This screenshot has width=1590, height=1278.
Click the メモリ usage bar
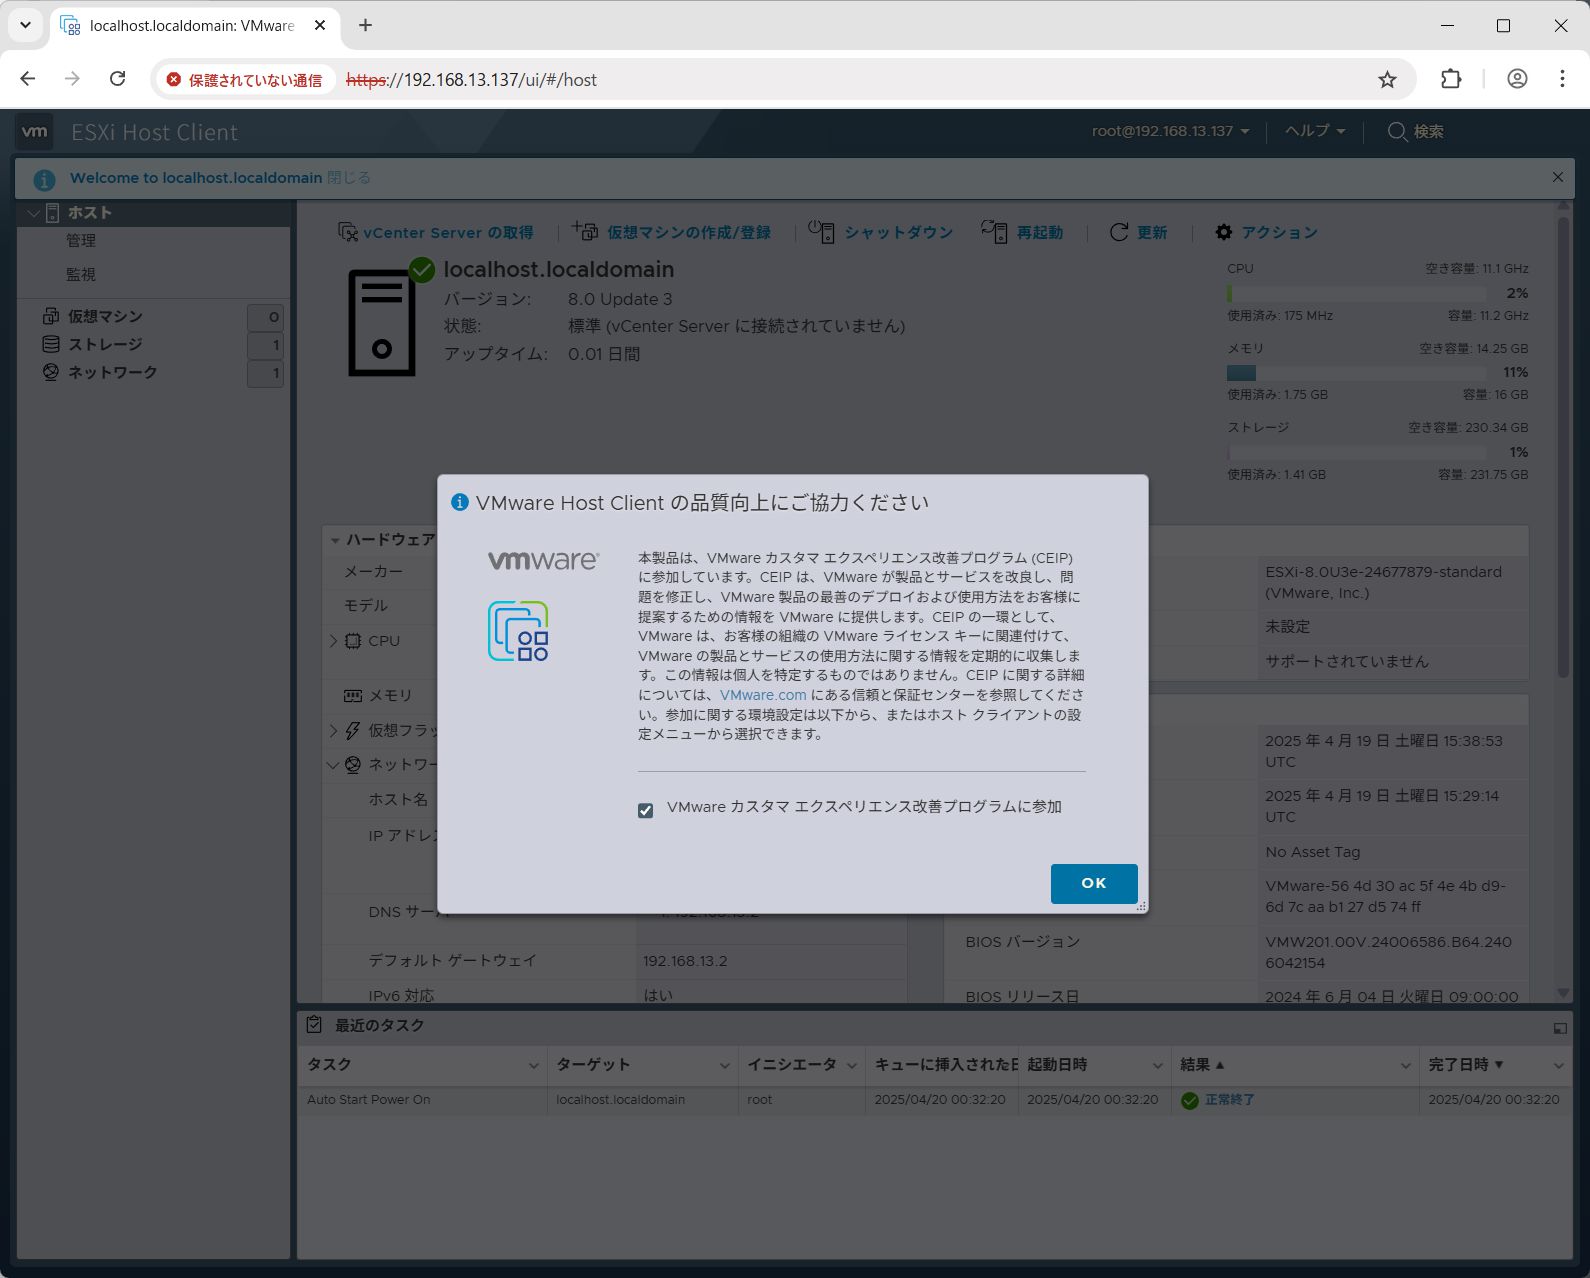point(1356,372)
